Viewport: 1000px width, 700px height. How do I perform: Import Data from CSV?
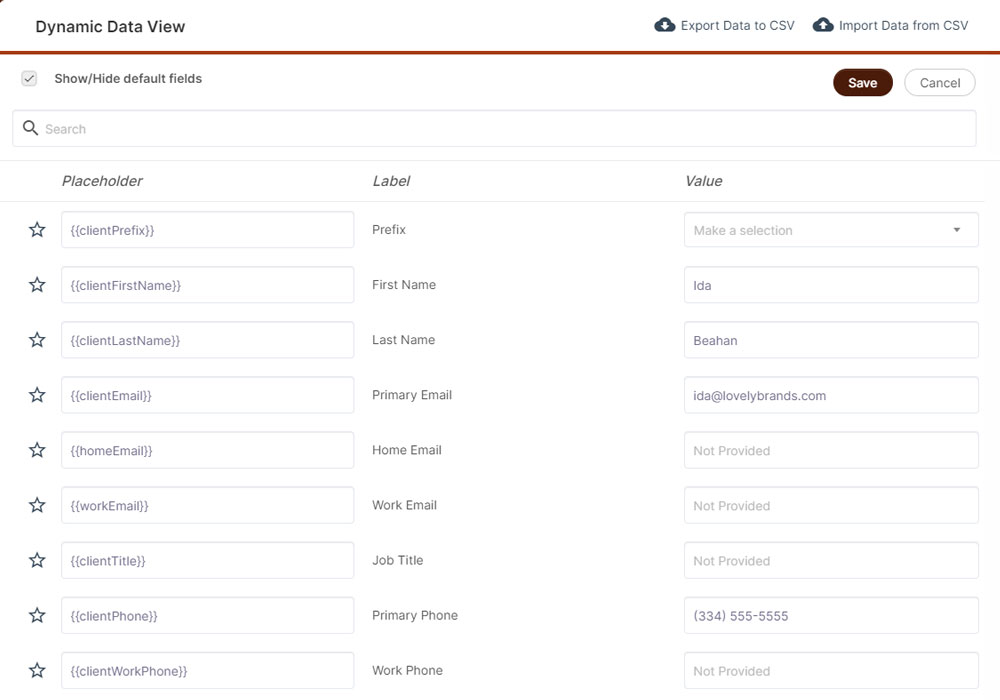point(891,25)
